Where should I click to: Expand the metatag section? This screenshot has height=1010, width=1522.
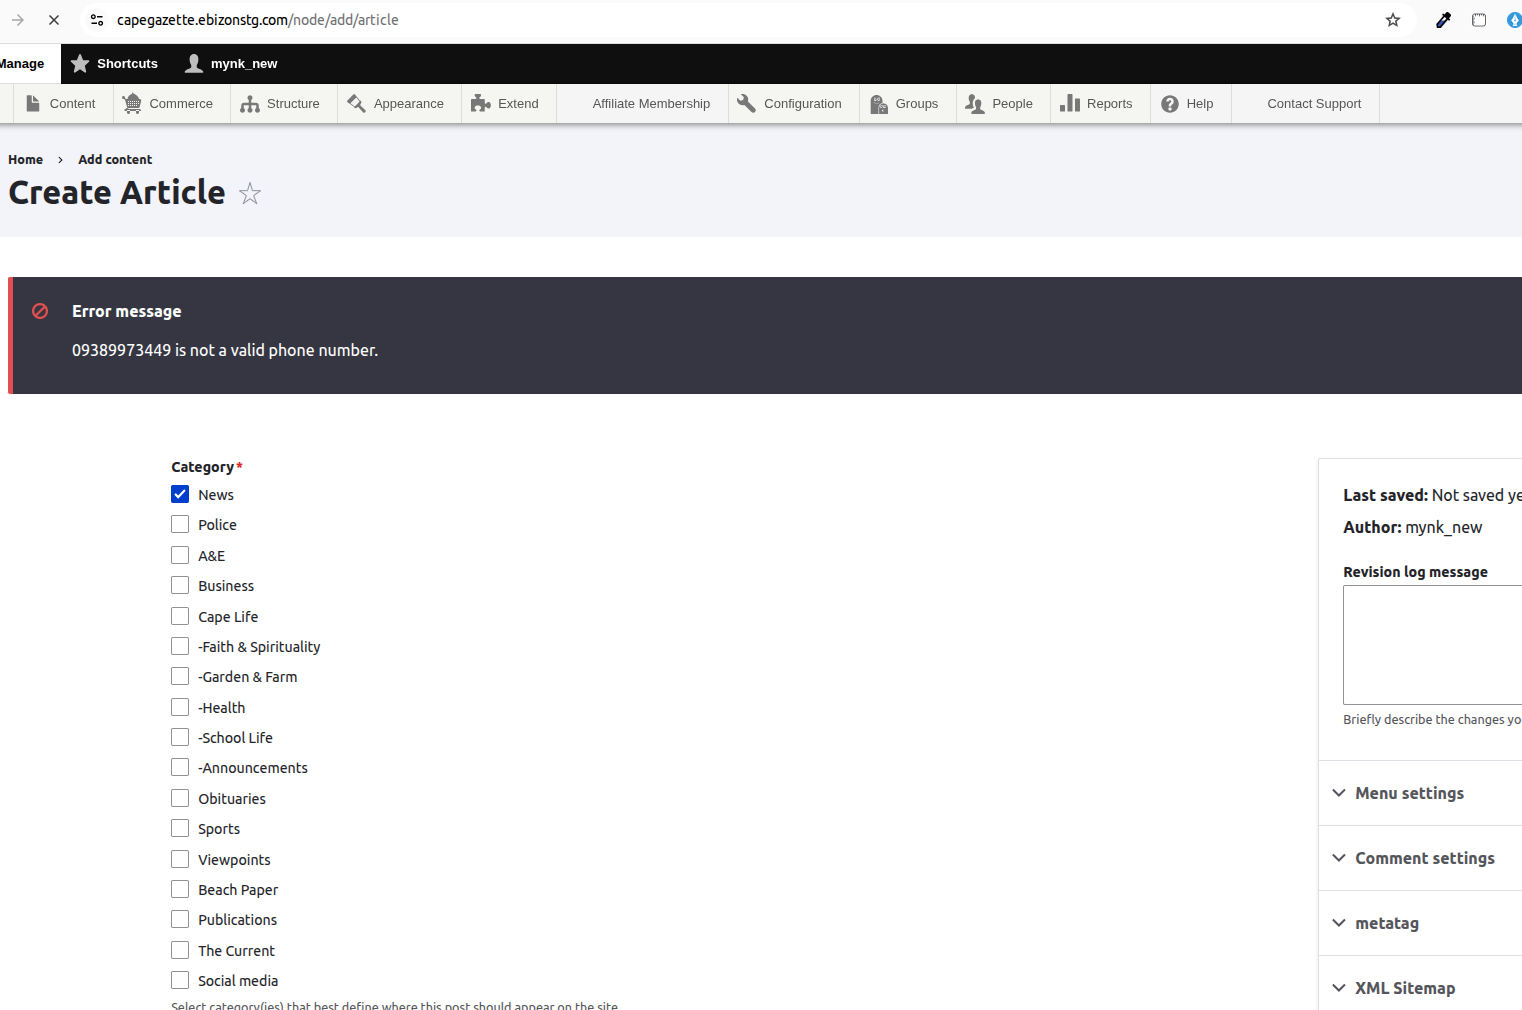click(1386, 923)
